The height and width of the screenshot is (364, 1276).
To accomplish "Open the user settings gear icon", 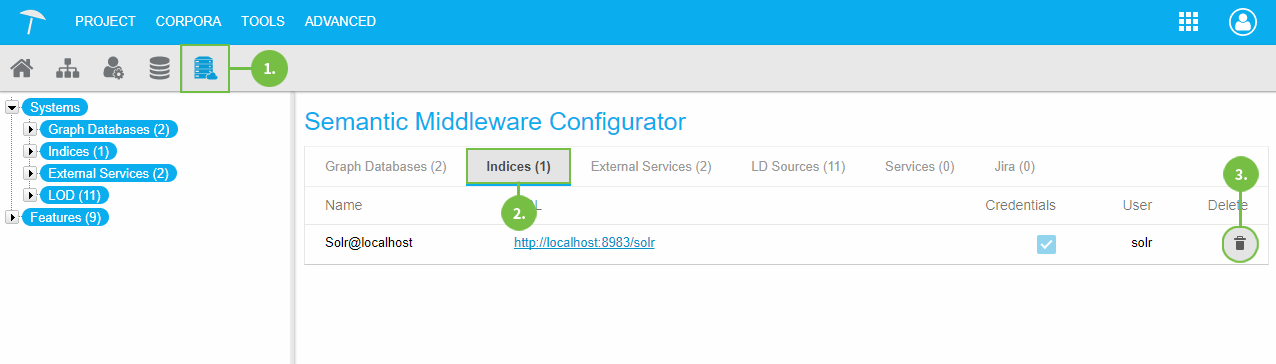I will [x=114, y=69].
